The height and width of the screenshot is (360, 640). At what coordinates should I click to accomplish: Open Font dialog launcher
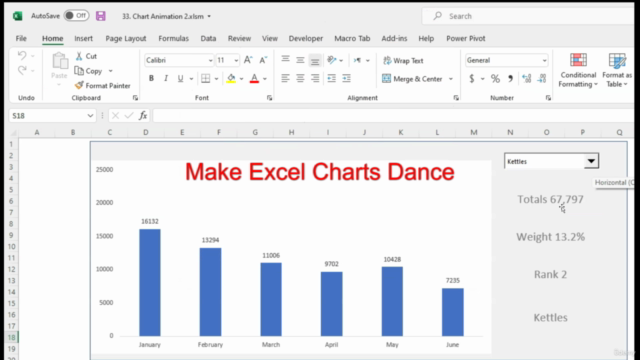click(x=269, y=98)
